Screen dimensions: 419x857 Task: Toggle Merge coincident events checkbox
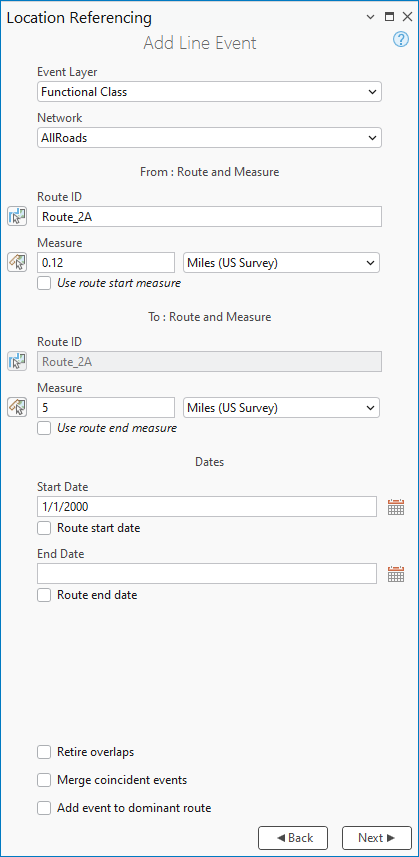point(44,780)
